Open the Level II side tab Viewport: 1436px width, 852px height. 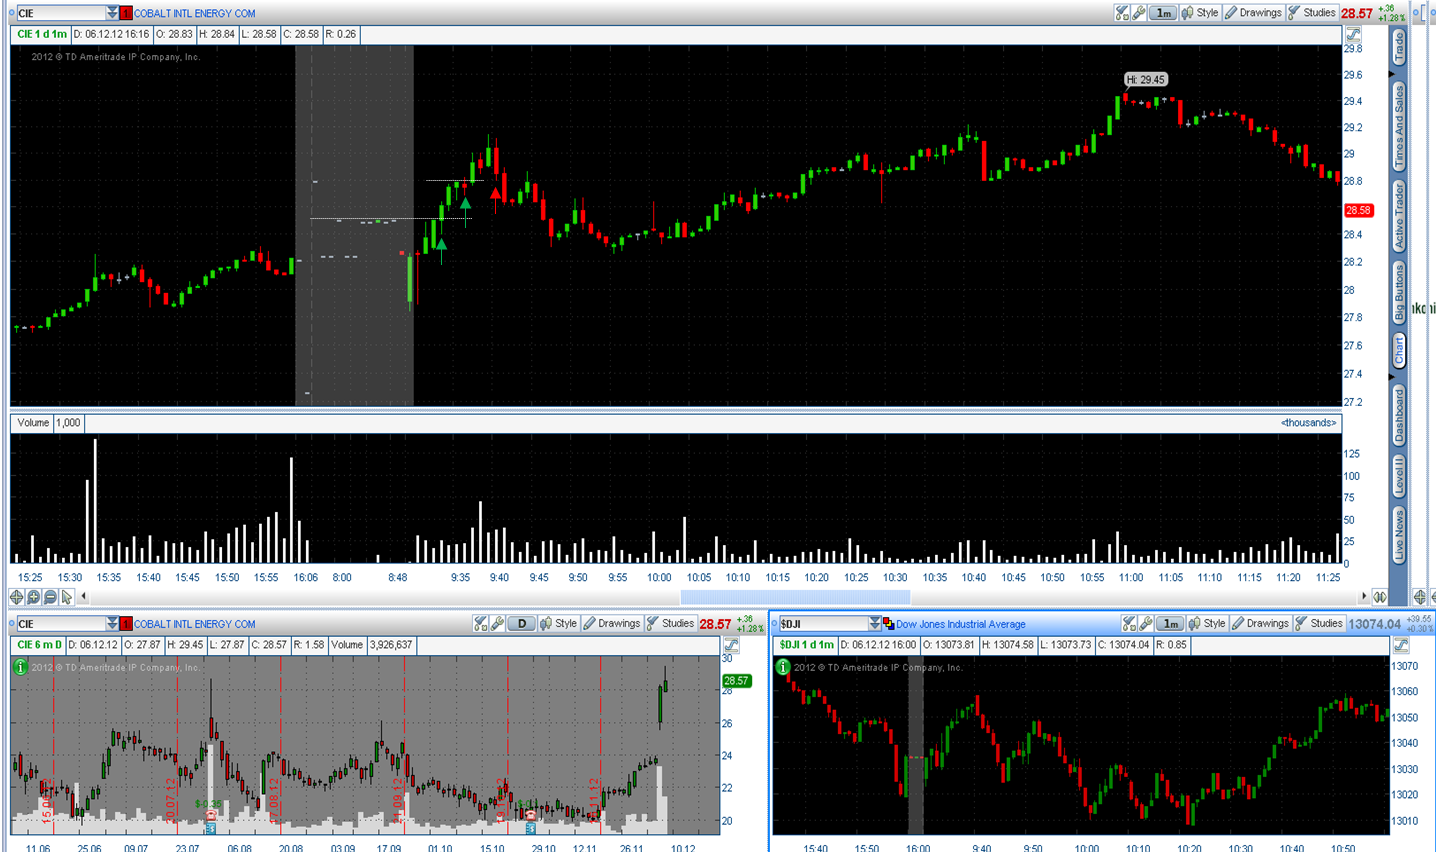tap(1399, 474)
